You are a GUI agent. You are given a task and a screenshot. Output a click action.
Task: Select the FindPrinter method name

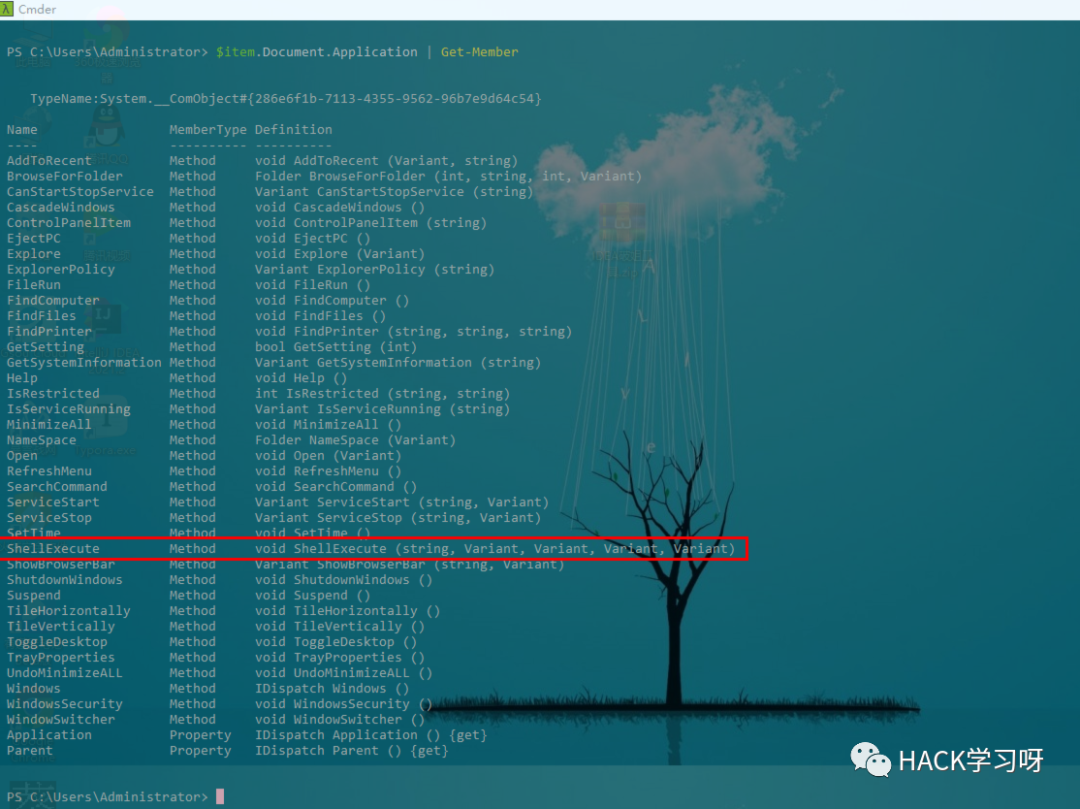(49, 331)
